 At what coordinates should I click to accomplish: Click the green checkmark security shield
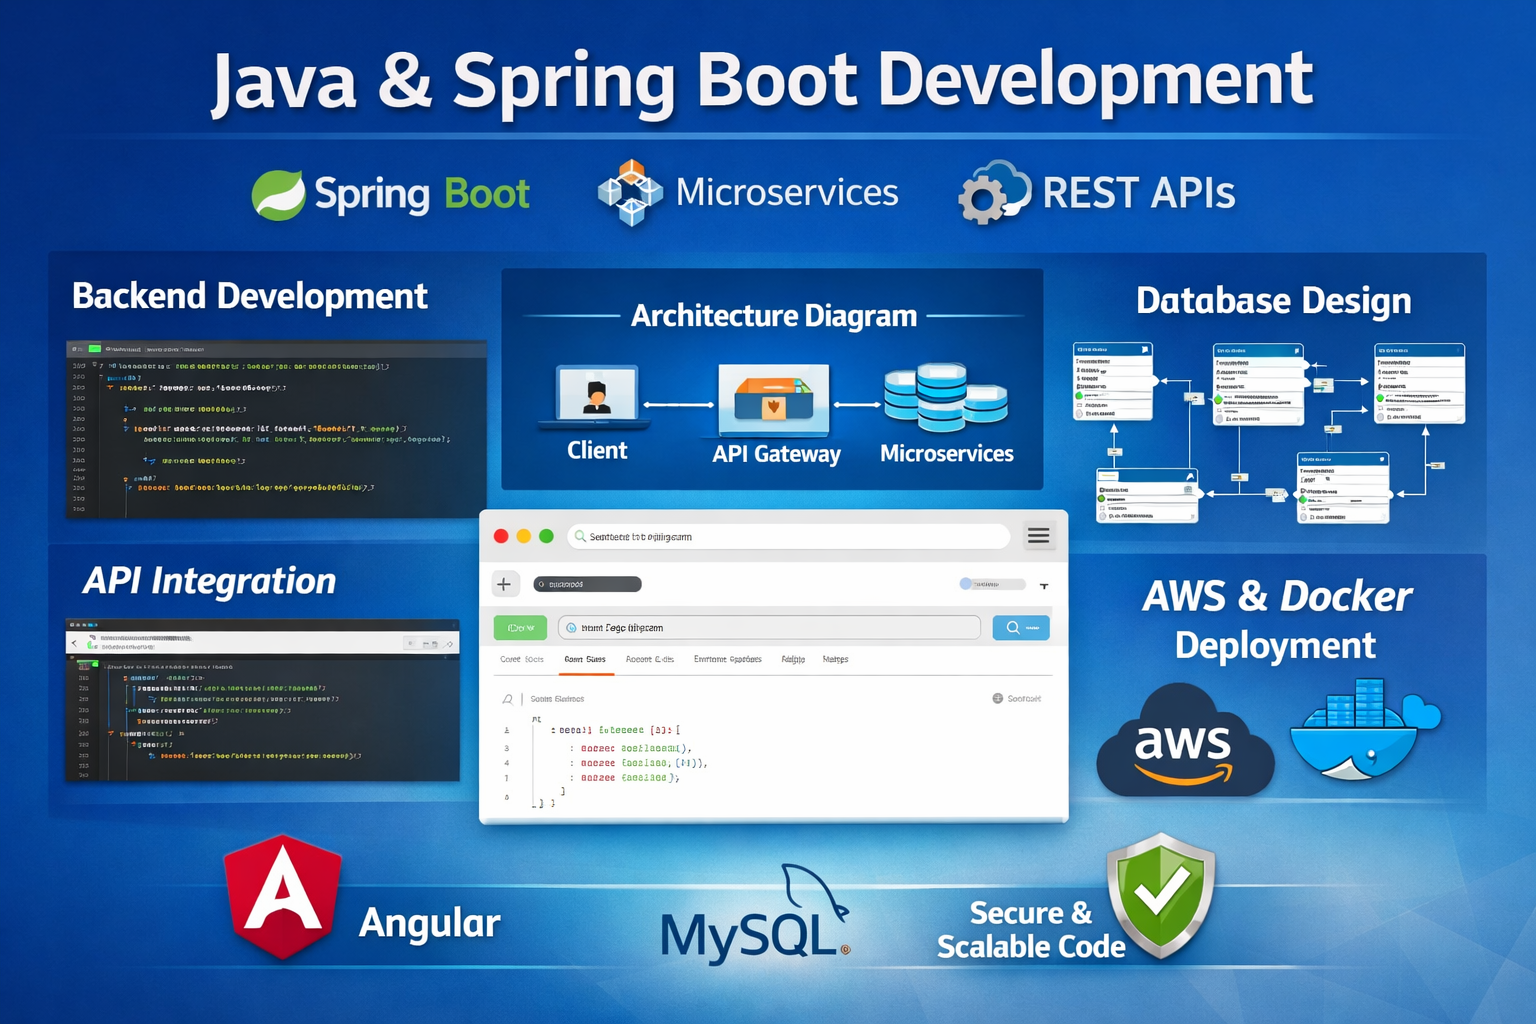click(1160, 893)
